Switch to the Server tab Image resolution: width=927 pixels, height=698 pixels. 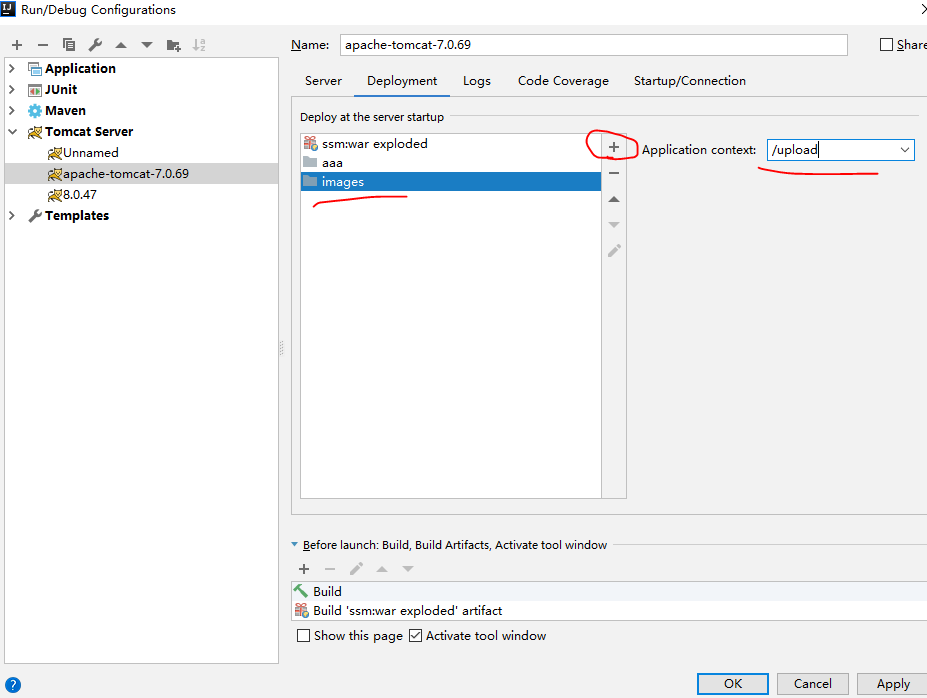pos(323,80)
